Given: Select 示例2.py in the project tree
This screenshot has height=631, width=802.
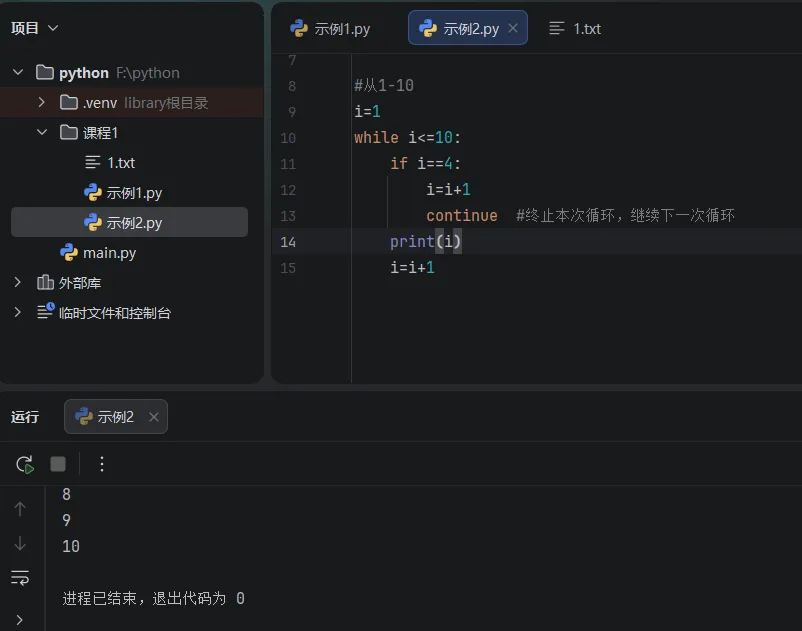Looking at the screenshot, I should (x=129, y=222).
